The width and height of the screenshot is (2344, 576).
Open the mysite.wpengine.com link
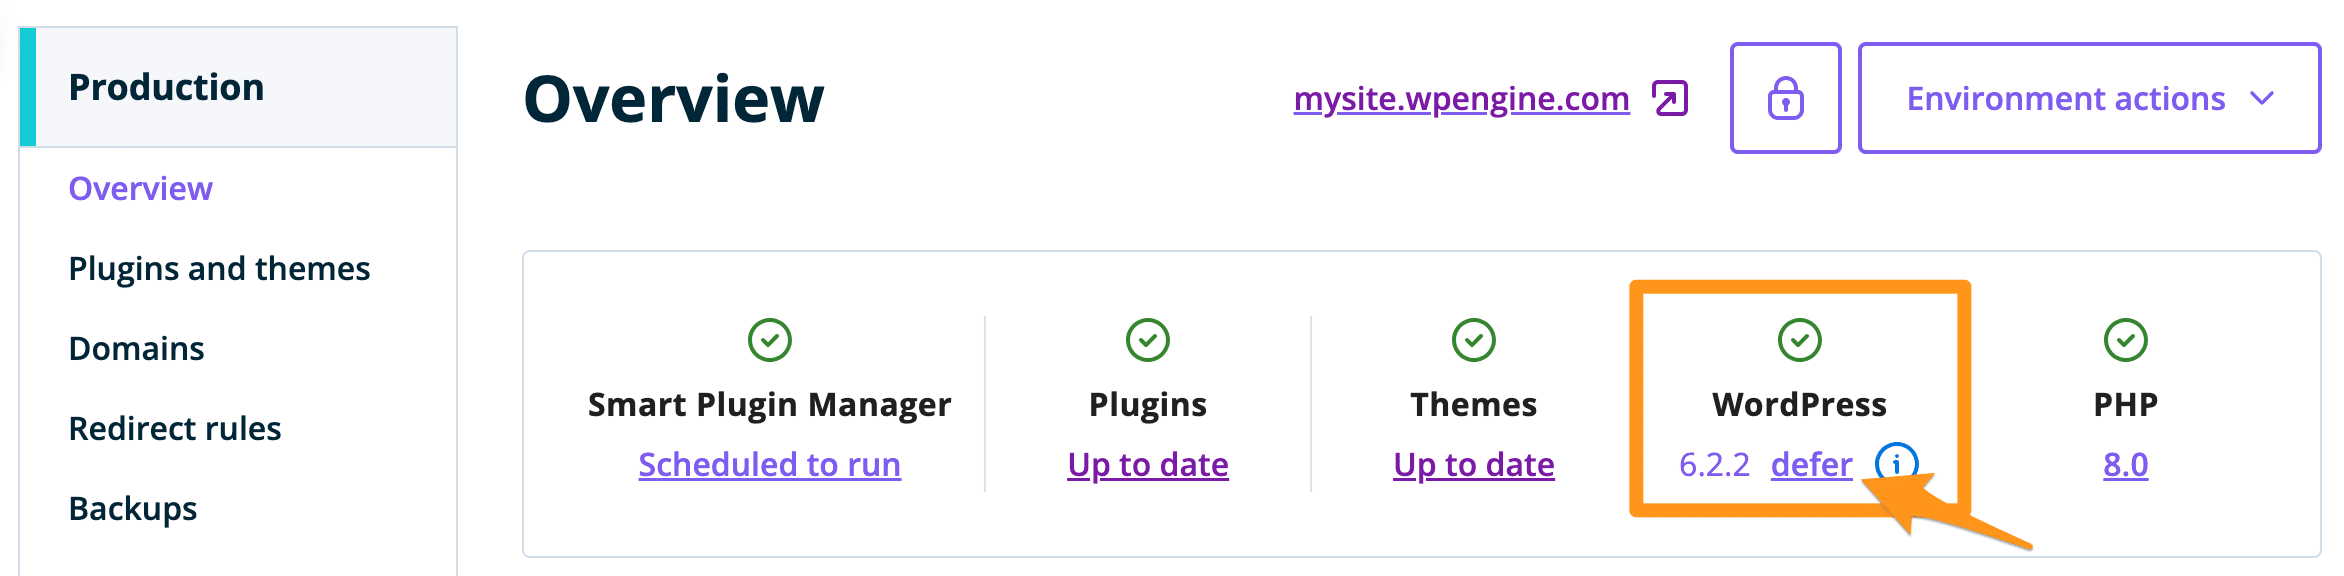[1461, 98]
